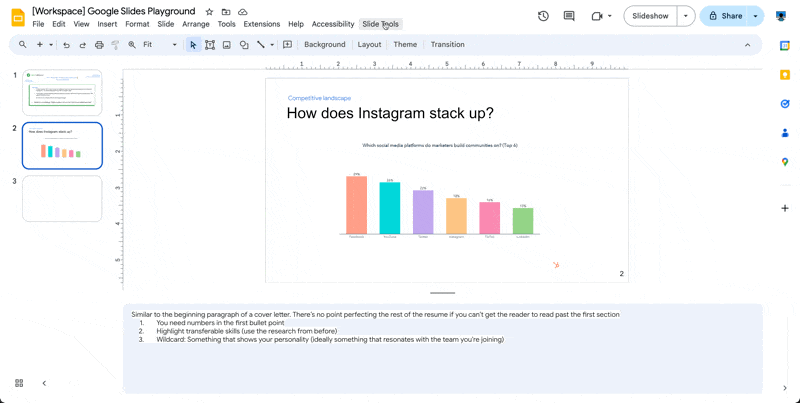This screenshot has height=403, width=800.
Task: Star this presentation
Action: click(x=209, y=12)
